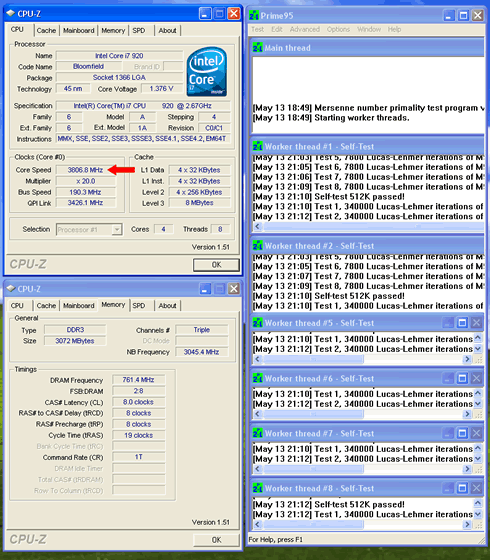Click scroll-down arrow in Worker thread #7
Image resolution: width=490 pixels, height=560 pixels.
pos(478,459)
